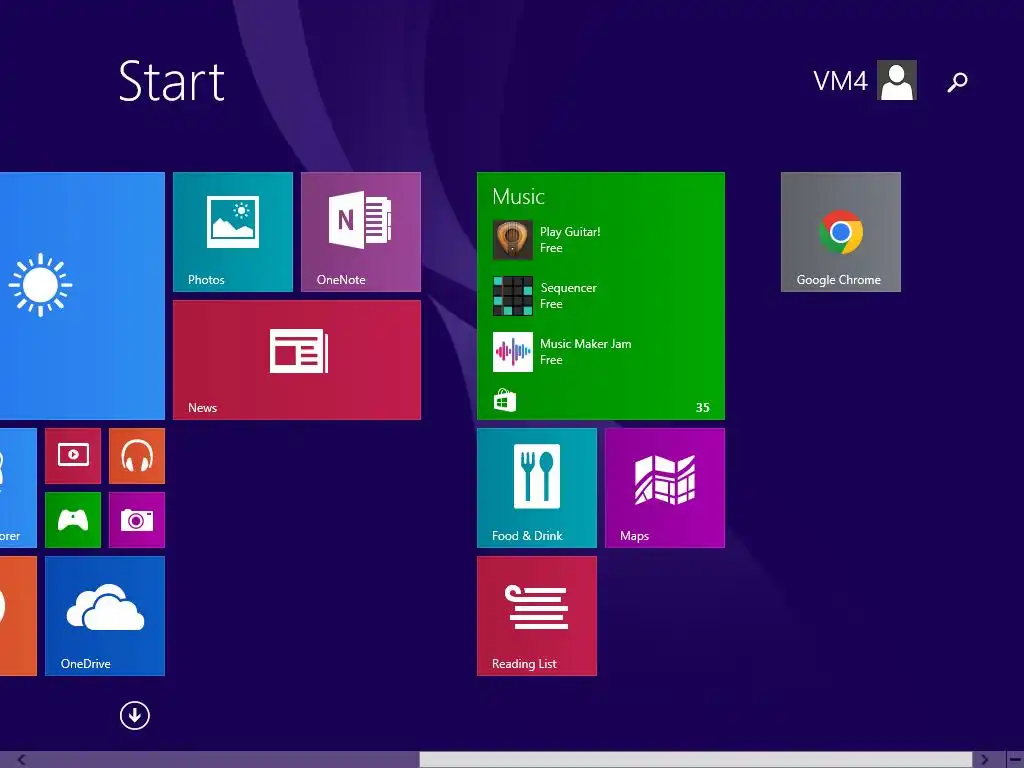Open the News tile

pos(296,360)
